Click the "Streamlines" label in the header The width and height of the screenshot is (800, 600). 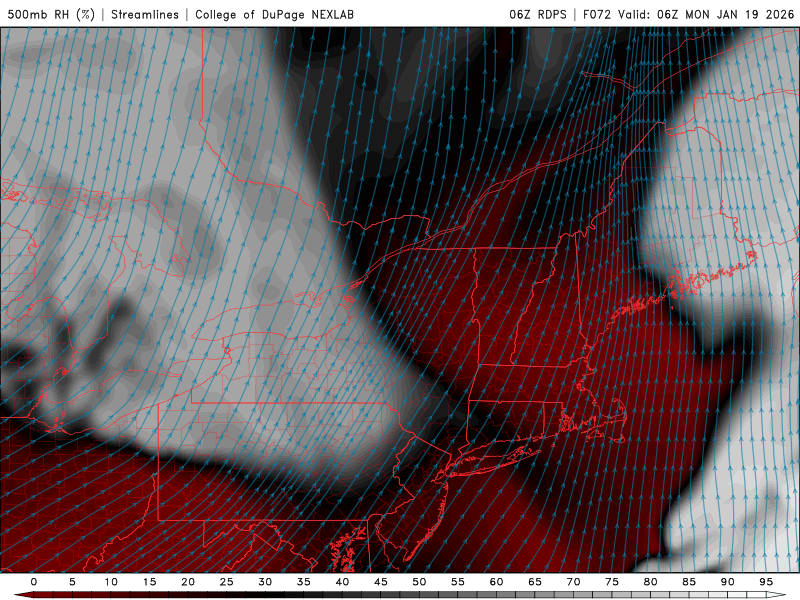pyautogui.click(x=145, y=14)
